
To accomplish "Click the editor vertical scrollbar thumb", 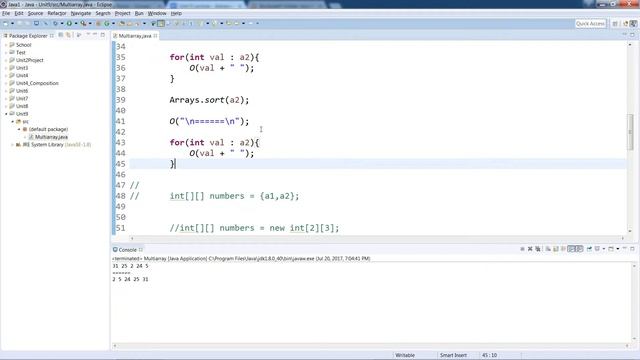I will (630, 132).
